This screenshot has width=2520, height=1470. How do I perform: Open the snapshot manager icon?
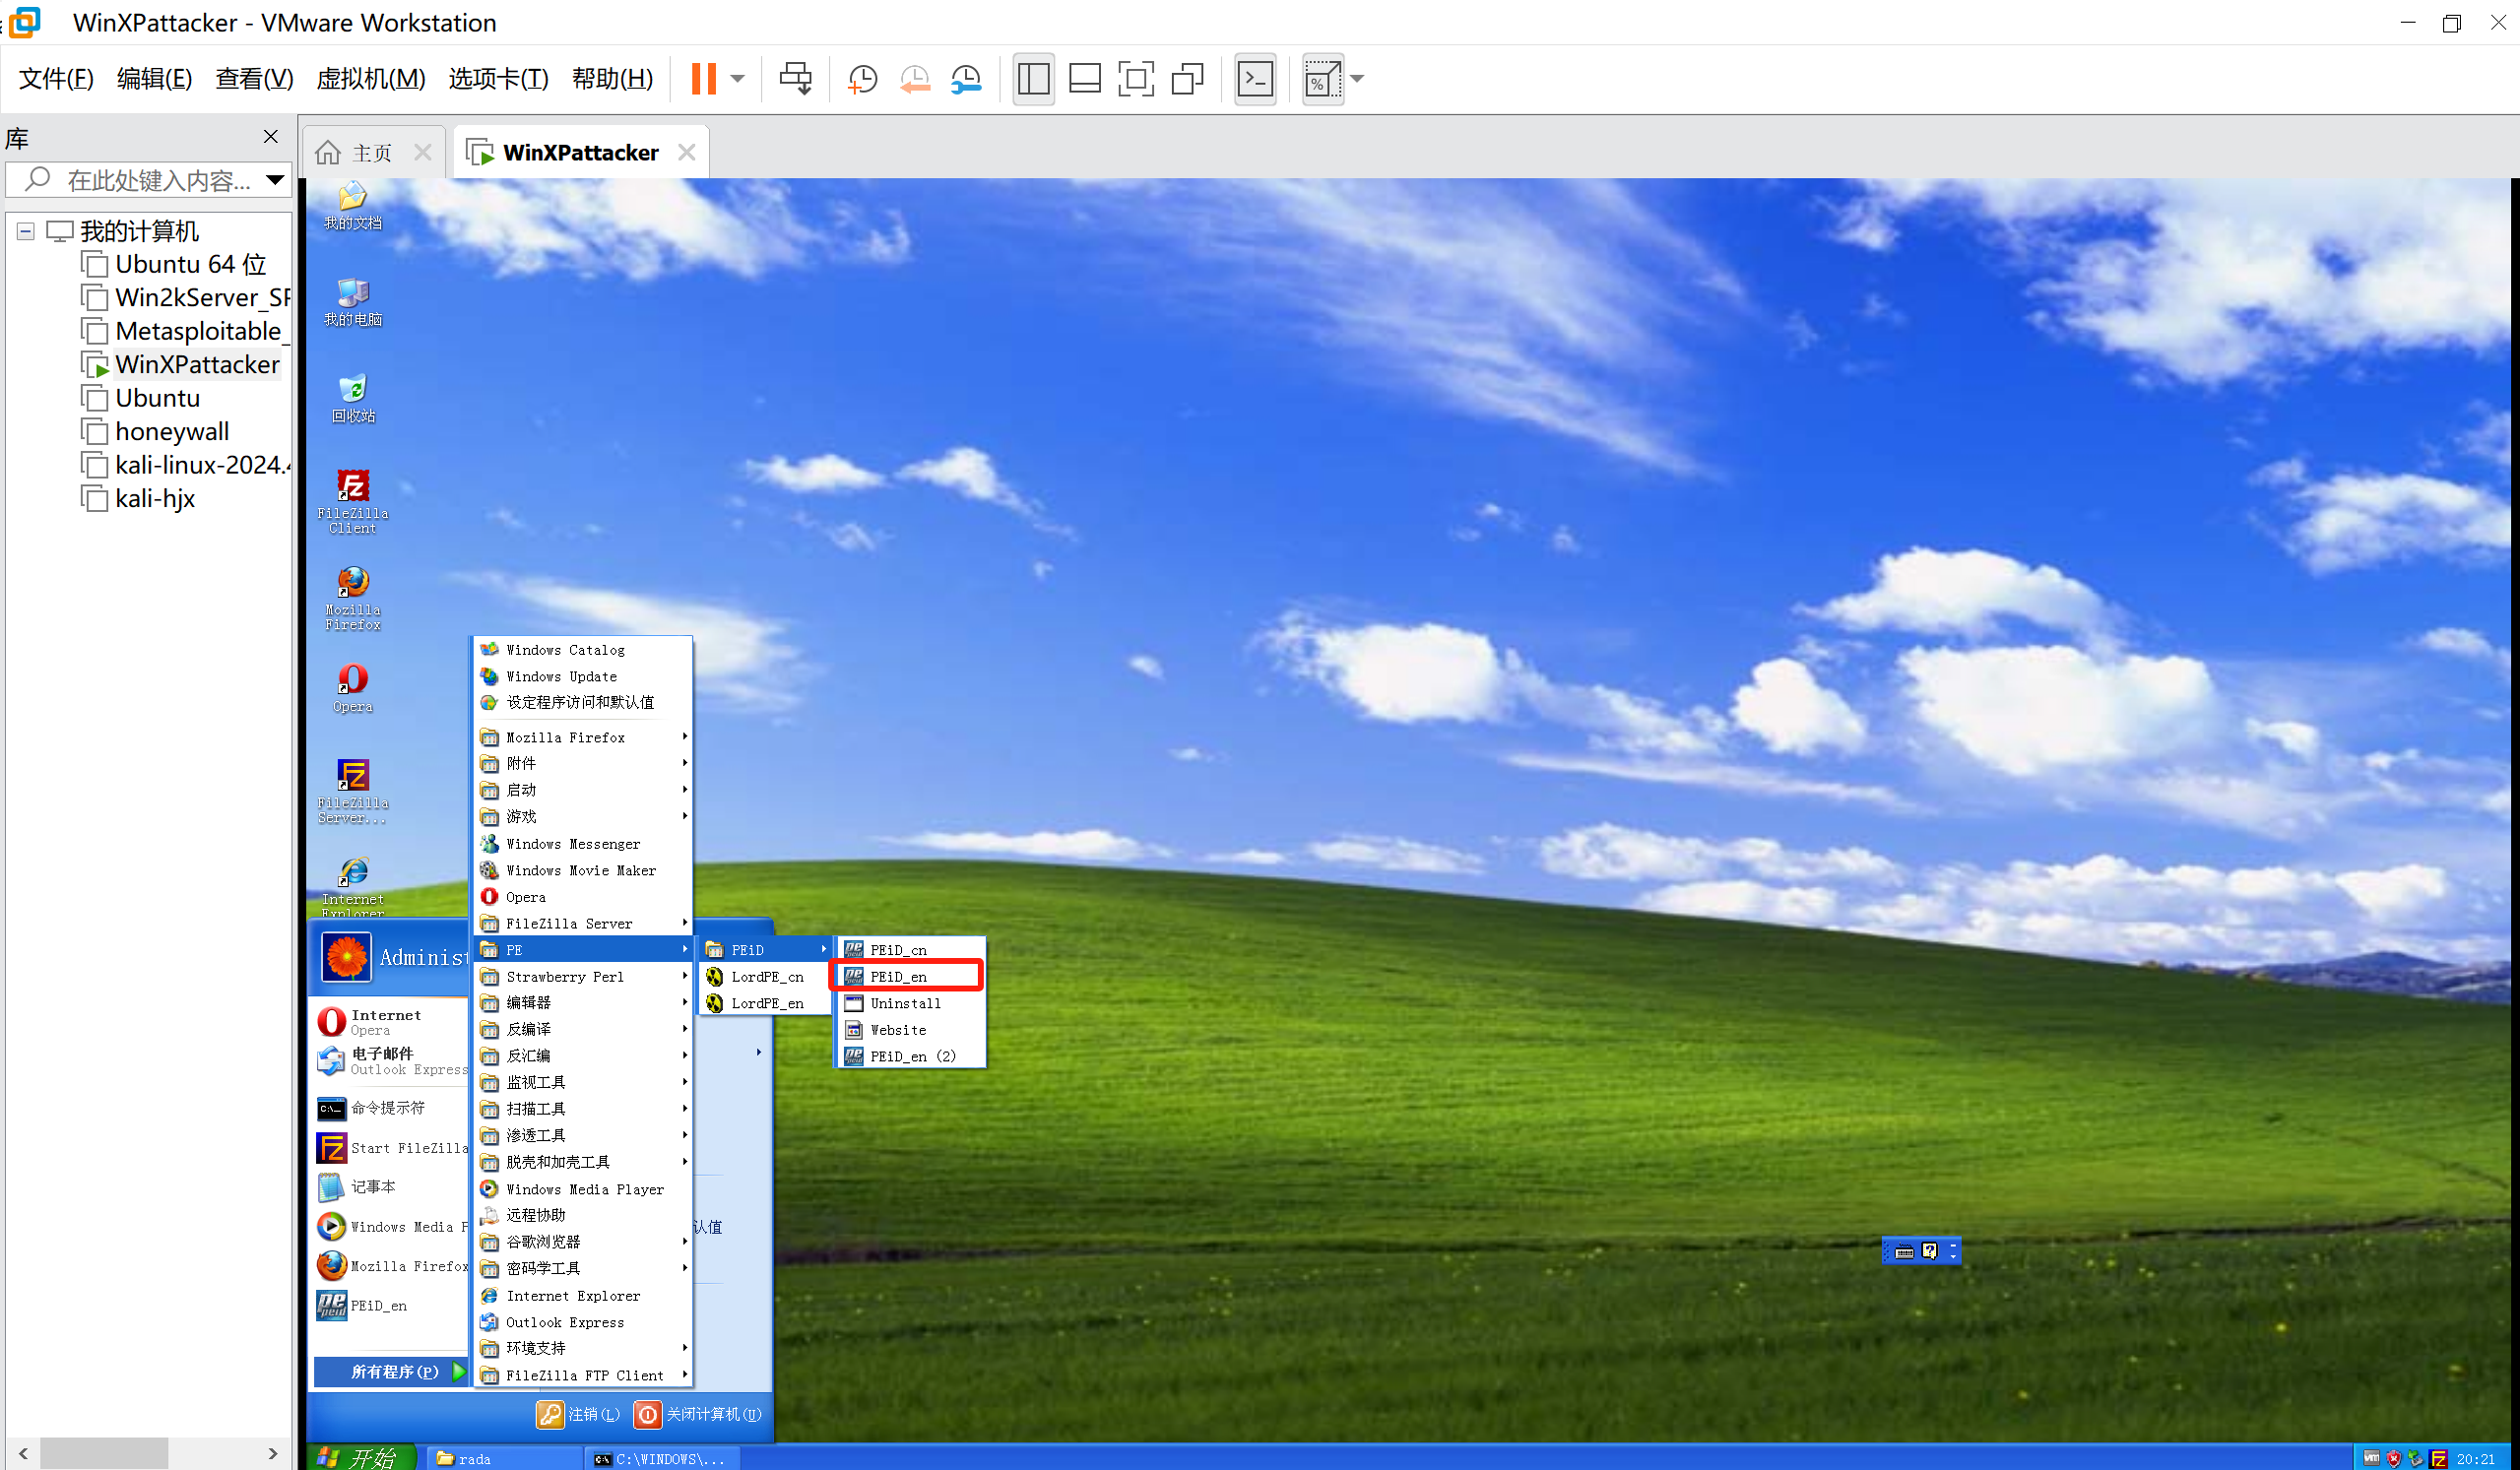[x=966, y=79]
